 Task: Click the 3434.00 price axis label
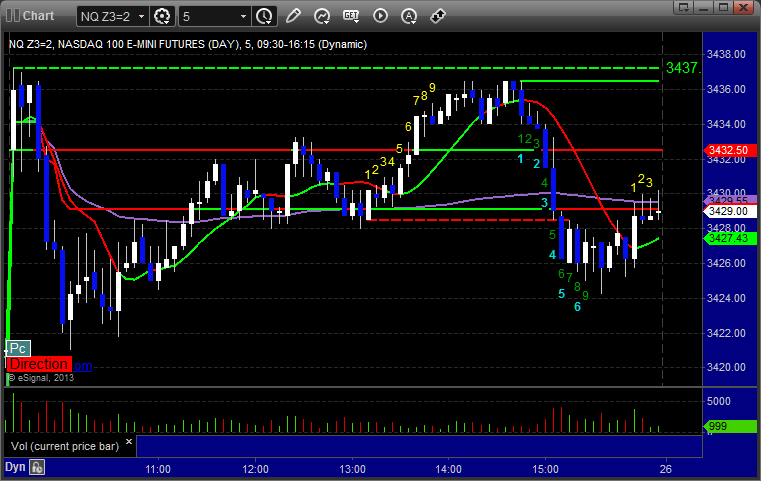726,124
